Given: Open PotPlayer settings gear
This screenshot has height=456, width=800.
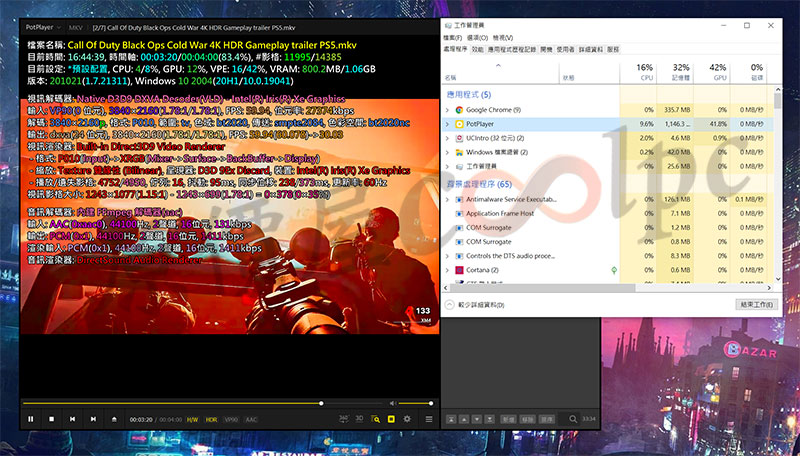Looking at the screenshot, I should pos(407,419).
